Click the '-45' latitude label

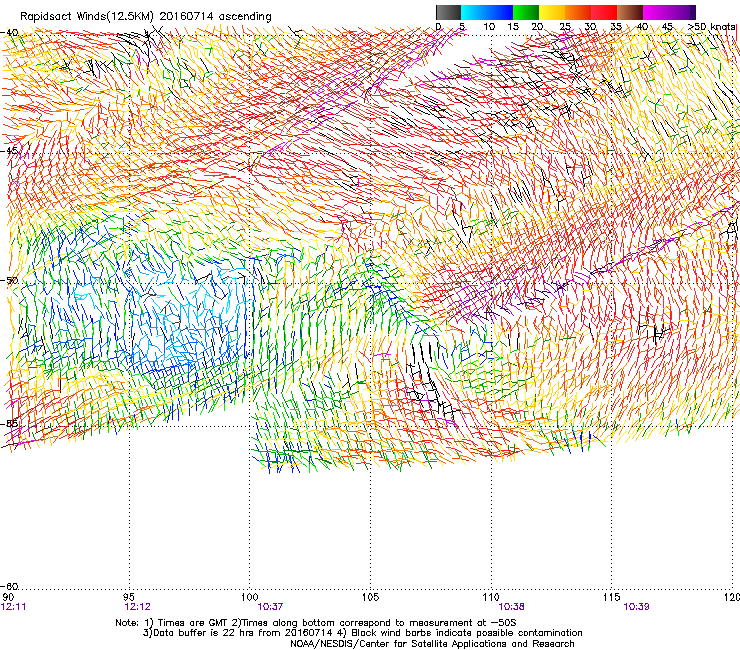(9, 151)
